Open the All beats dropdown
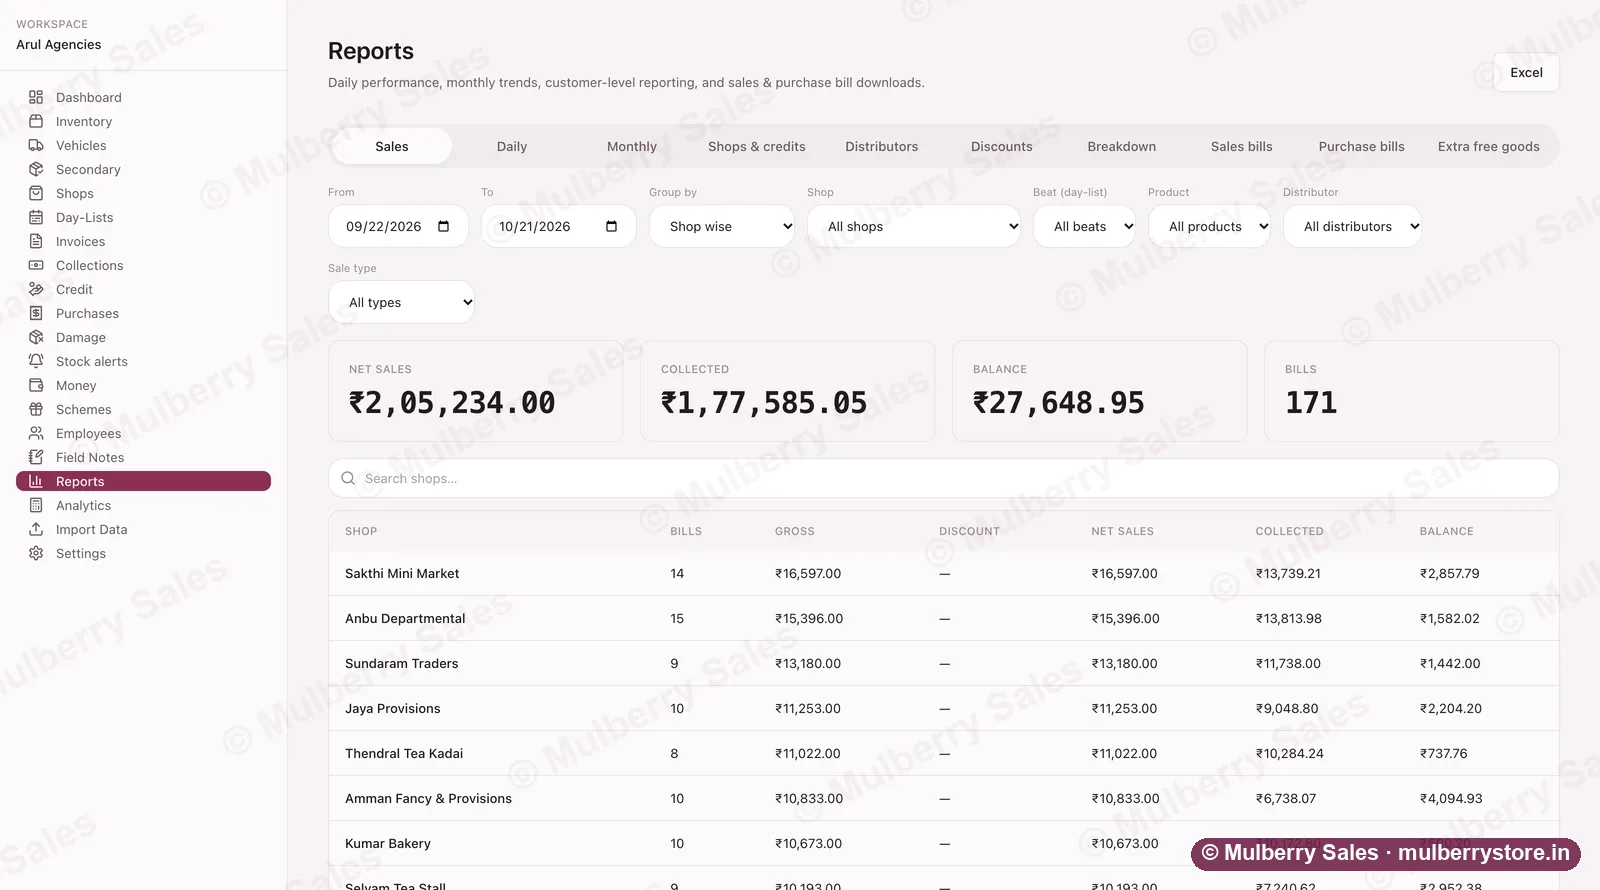Viewport: 1600px width, 890px height. (x=1084, y=226)
